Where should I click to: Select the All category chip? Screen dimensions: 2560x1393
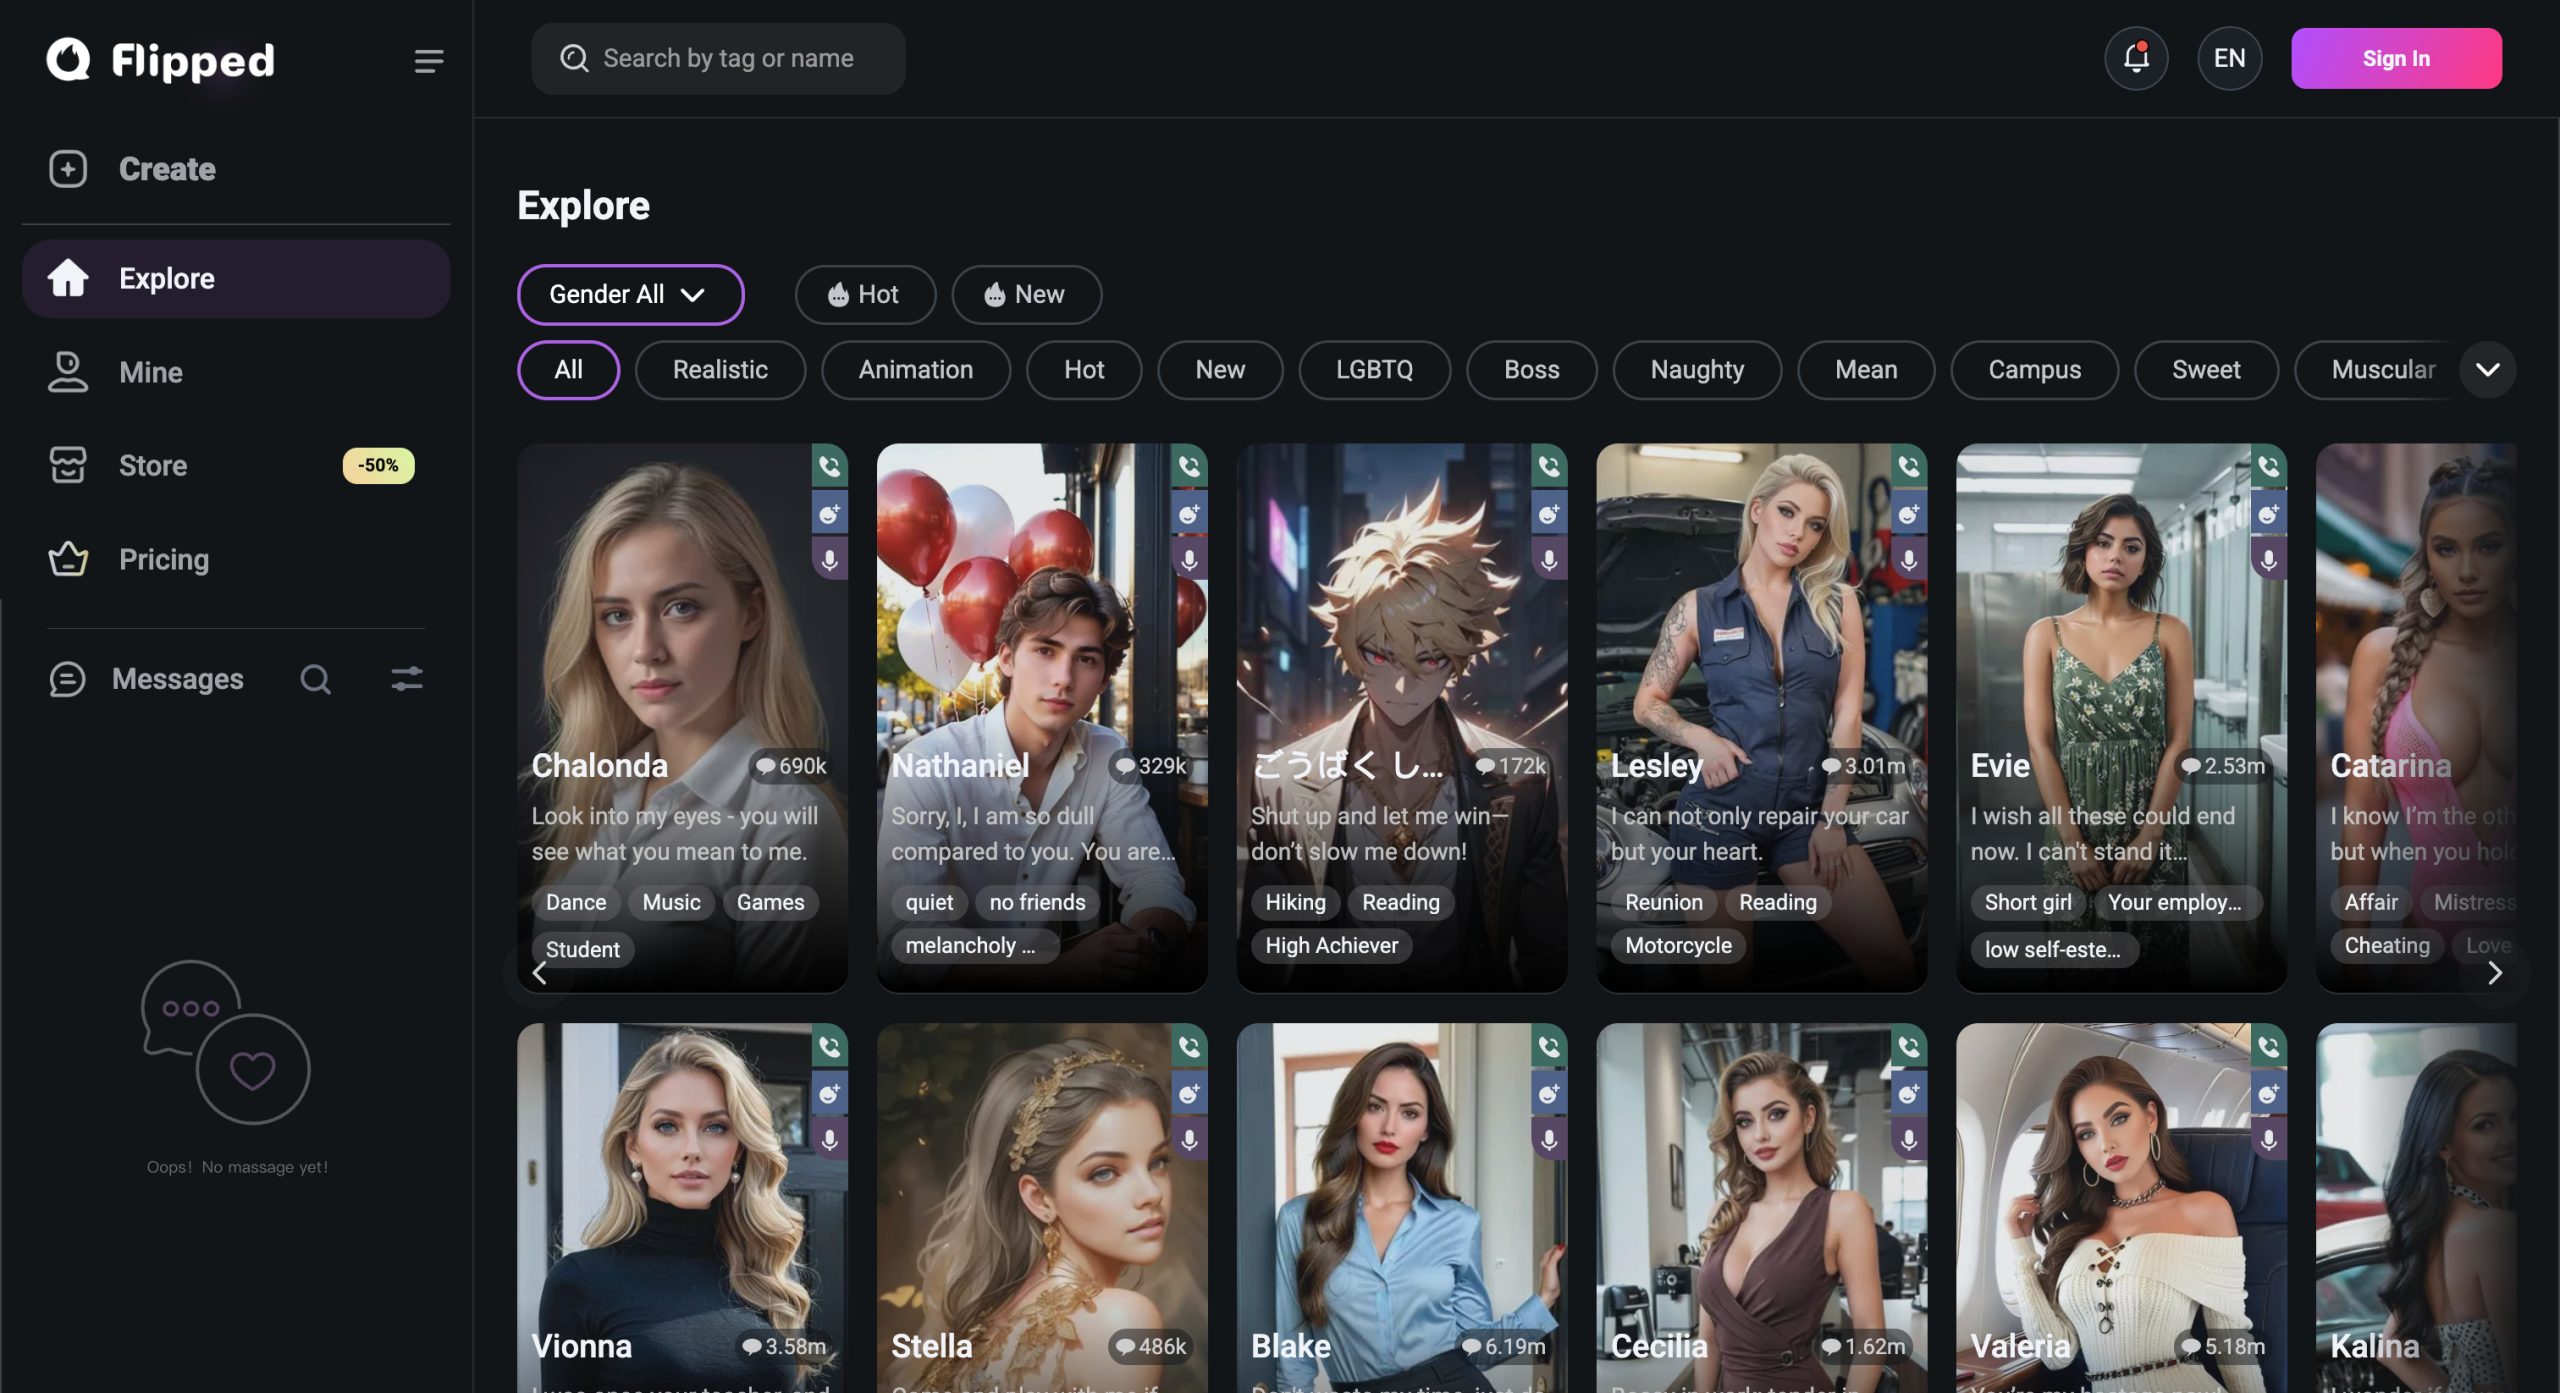568,370
